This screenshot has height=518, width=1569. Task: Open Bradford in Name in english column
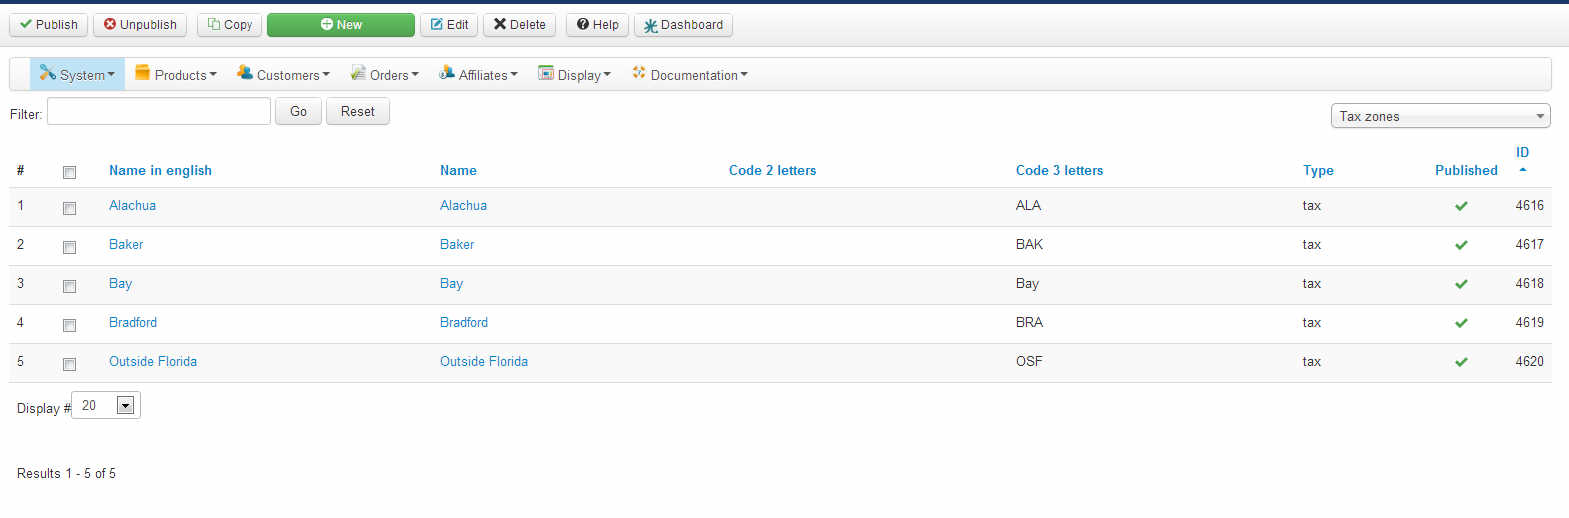(x=133, y=322)
